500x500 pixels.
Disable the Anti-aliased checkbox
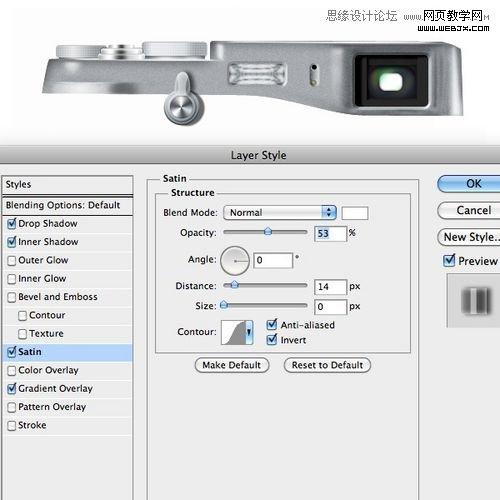[272, 325]
